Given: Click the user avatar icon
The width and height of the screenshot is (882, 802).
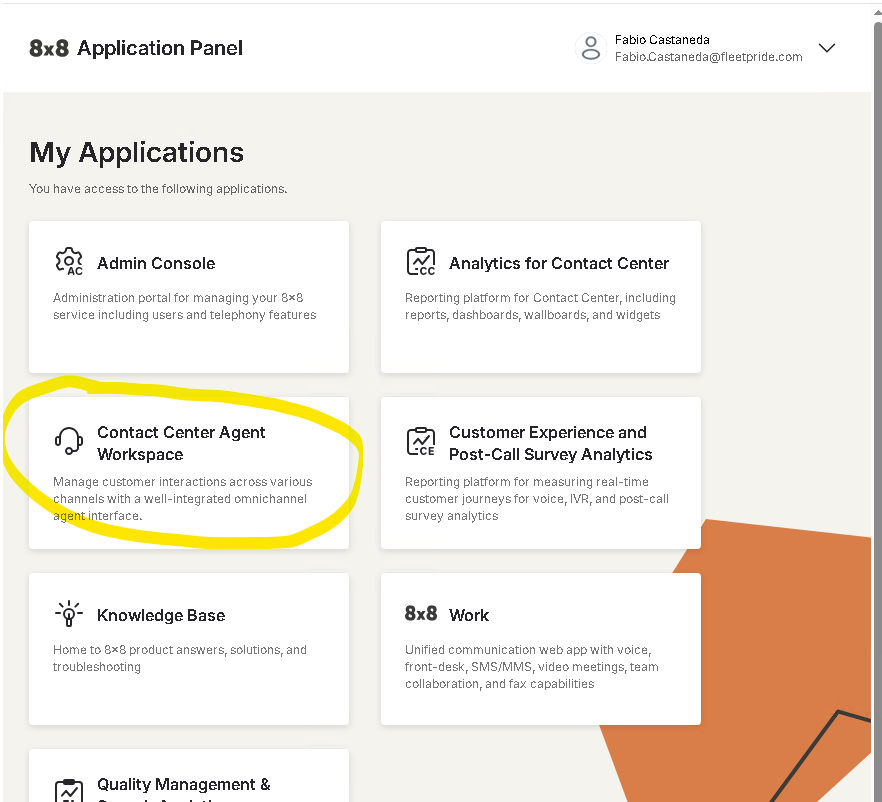Looking at the screenshot, I should 591,48.
